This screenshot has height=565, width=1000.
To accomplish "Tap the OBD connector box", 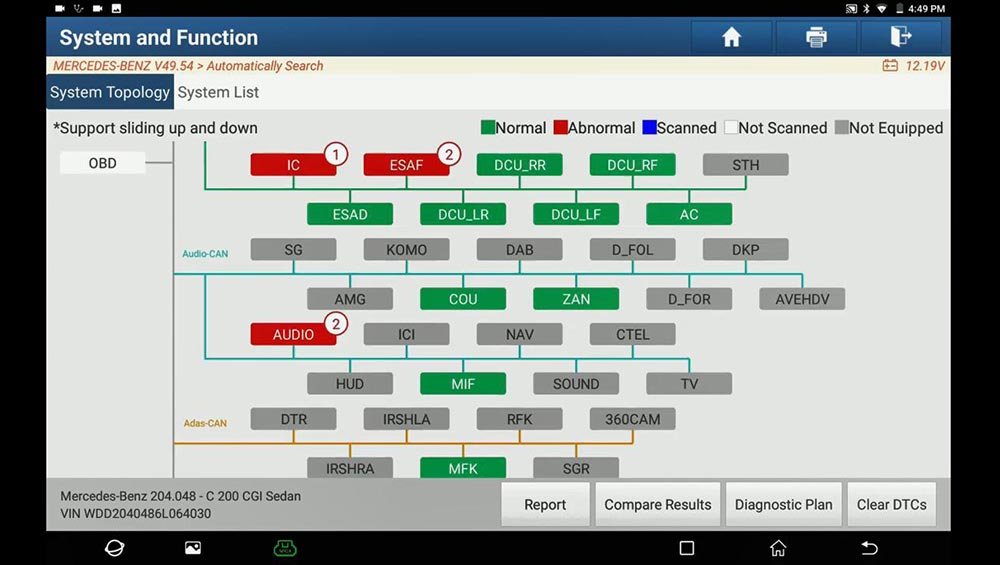I will [x=102, y=163].
